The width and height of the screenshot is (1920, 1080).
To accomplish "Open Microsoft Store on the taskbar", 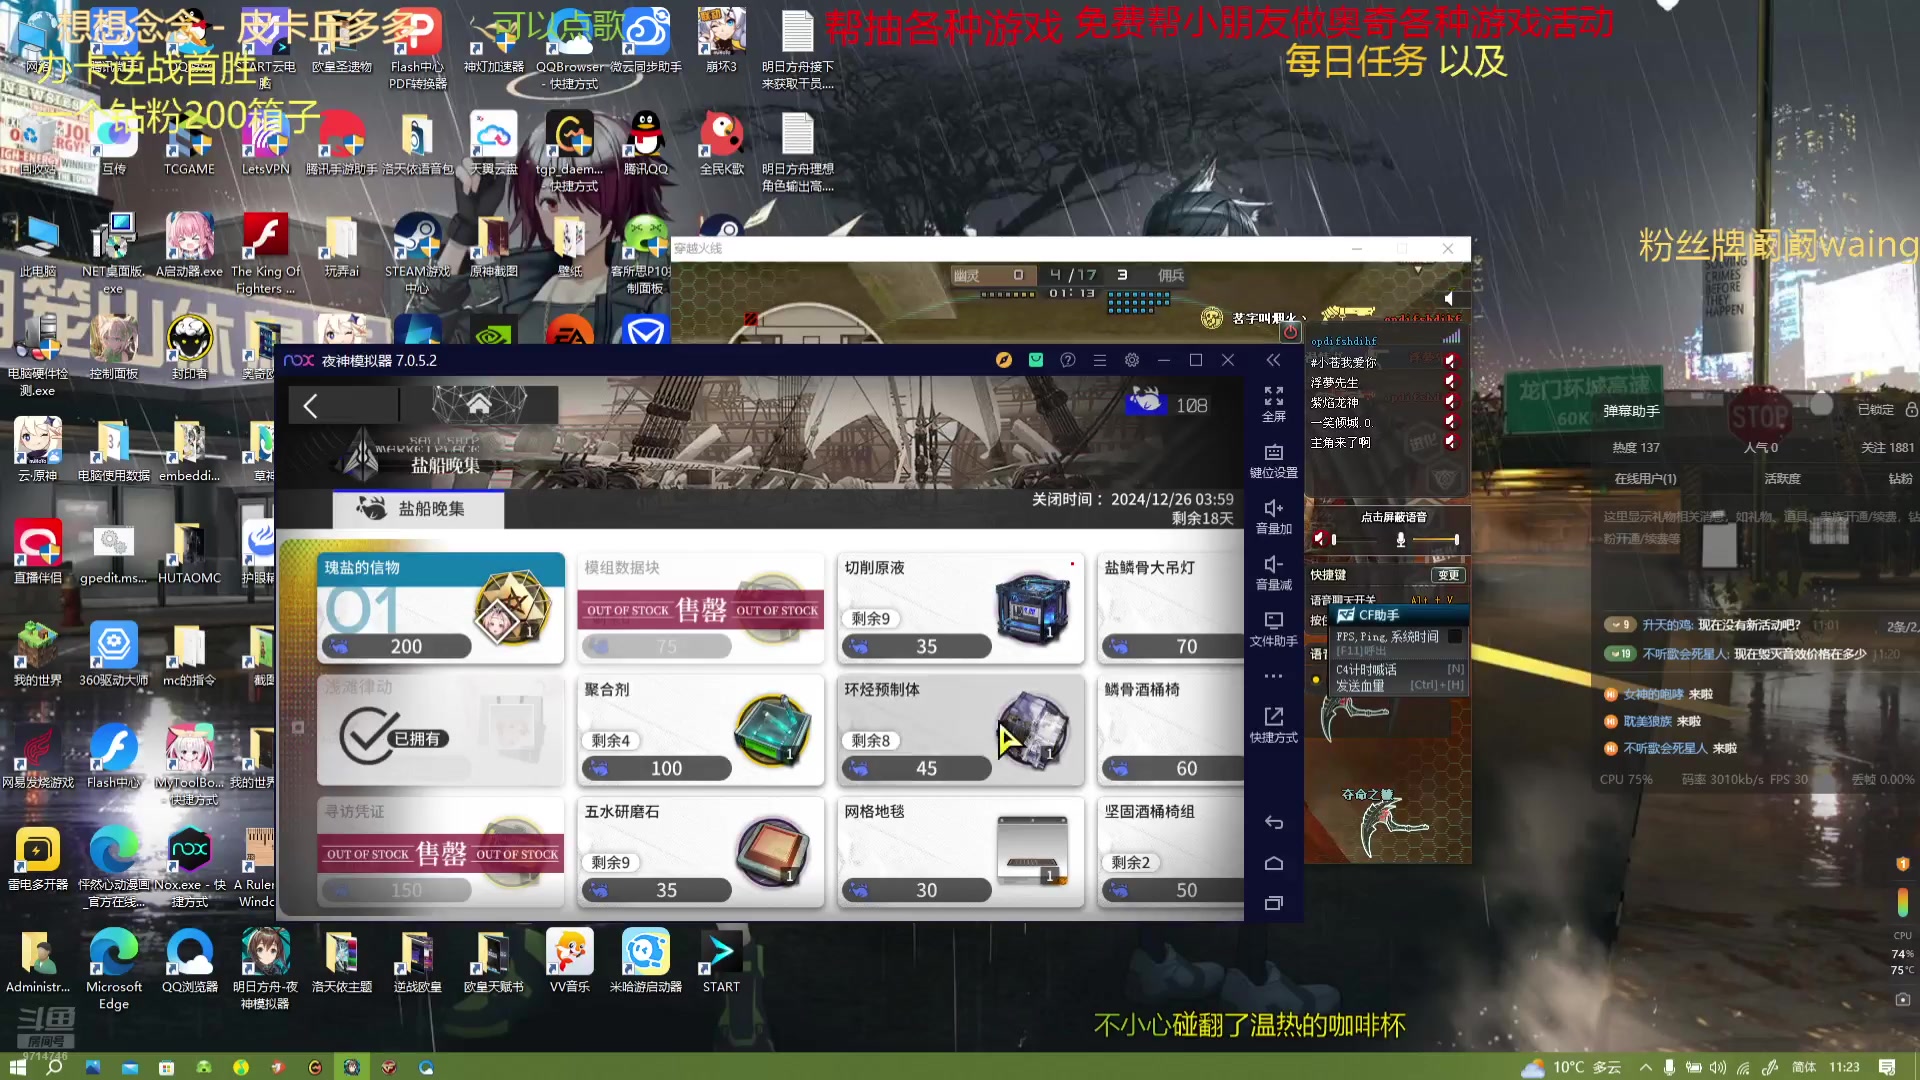I will tap(166, 1067).
